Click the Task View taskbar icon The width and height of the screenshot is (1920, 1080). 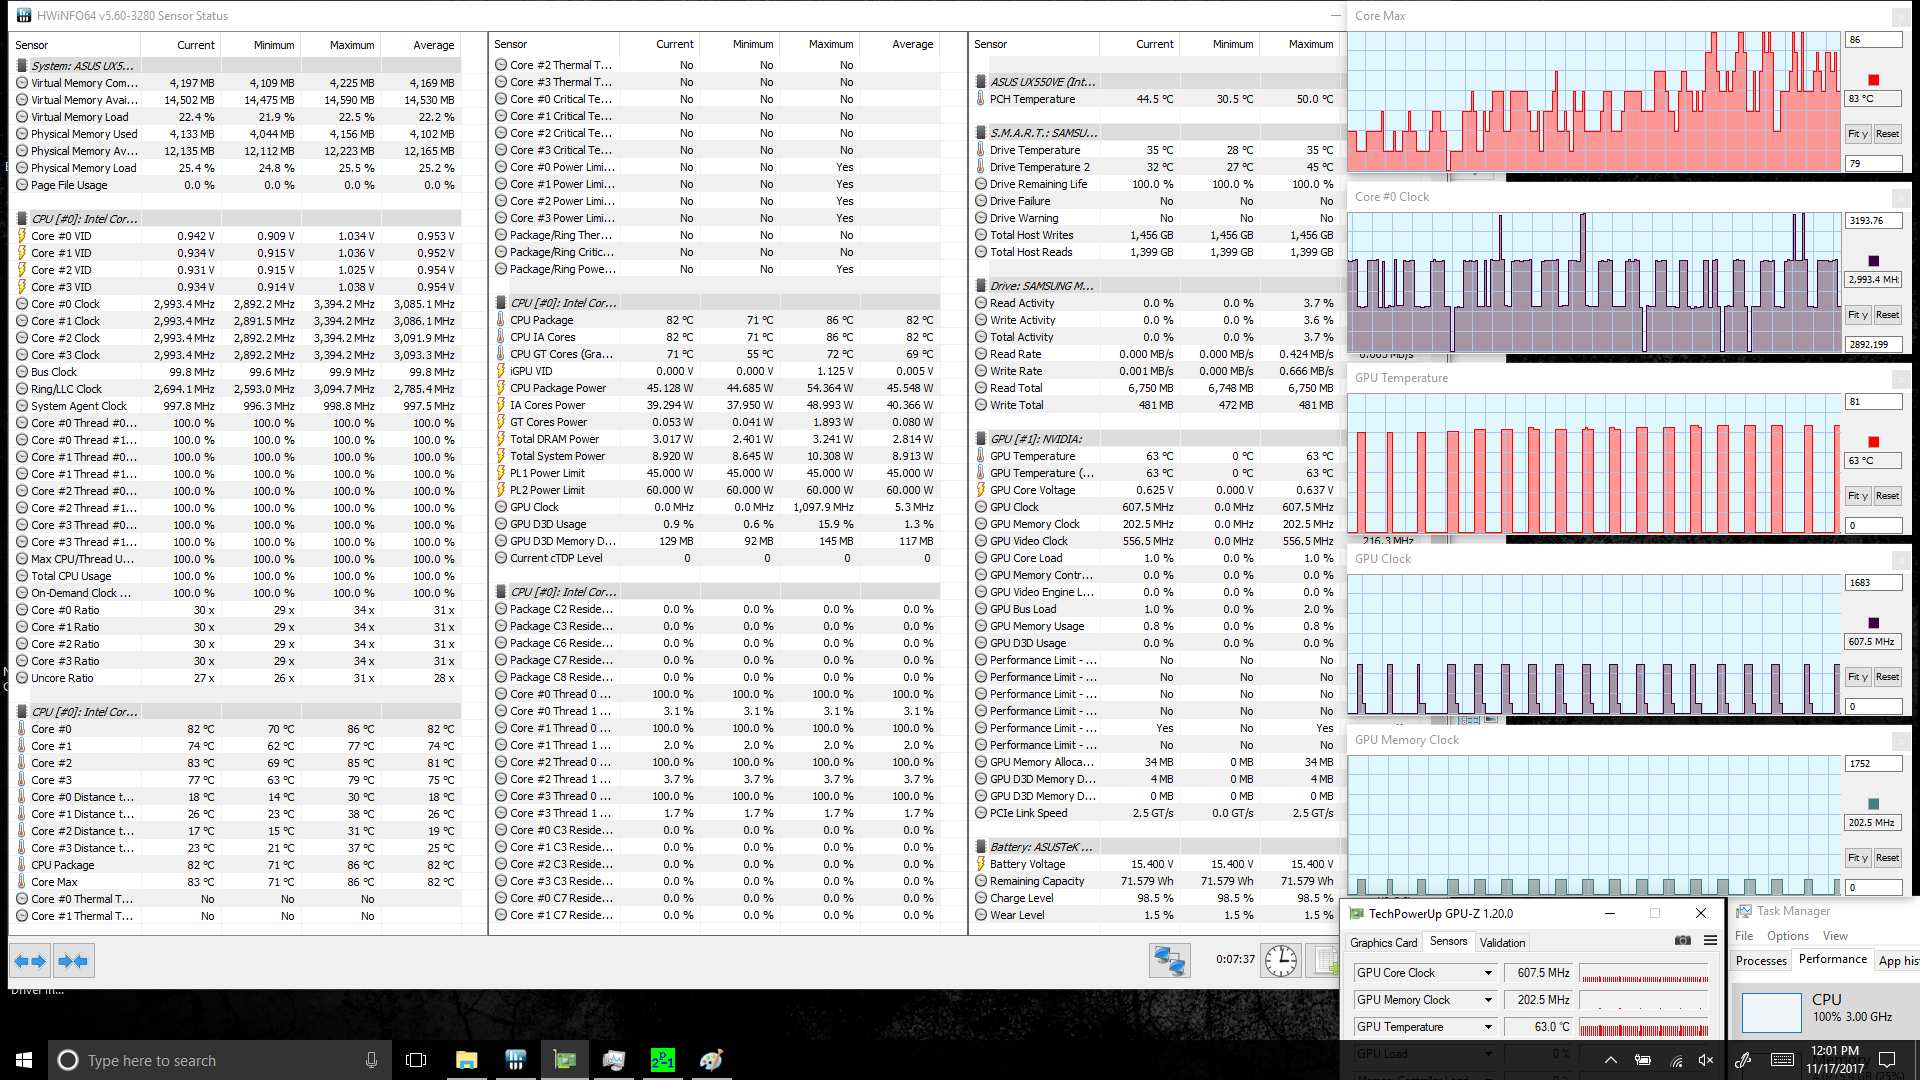[x=416, y=1060]
